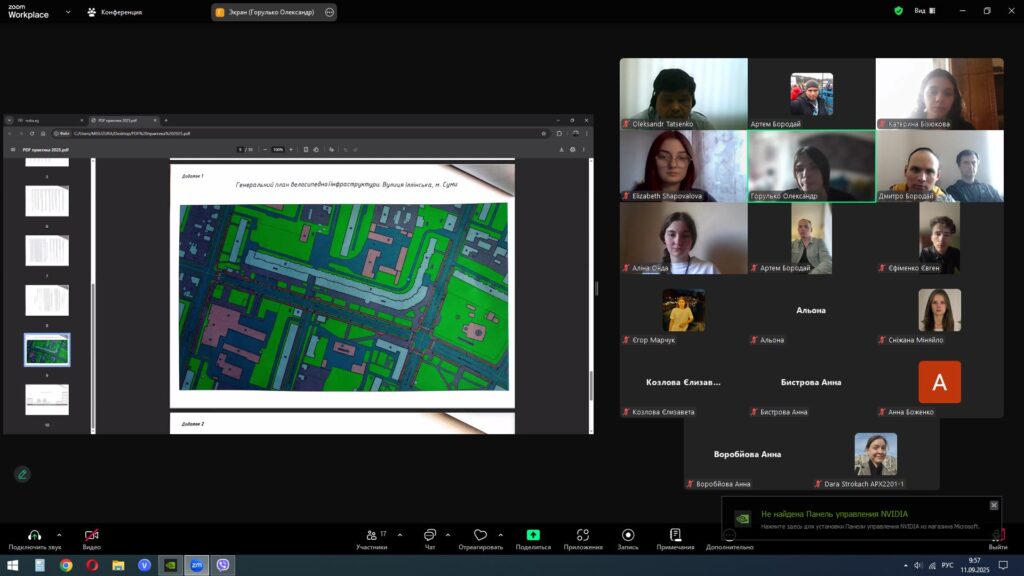Screen dimensions: 1024x576
Task: Click the browser reload button
Action: (x=31, y=133)
